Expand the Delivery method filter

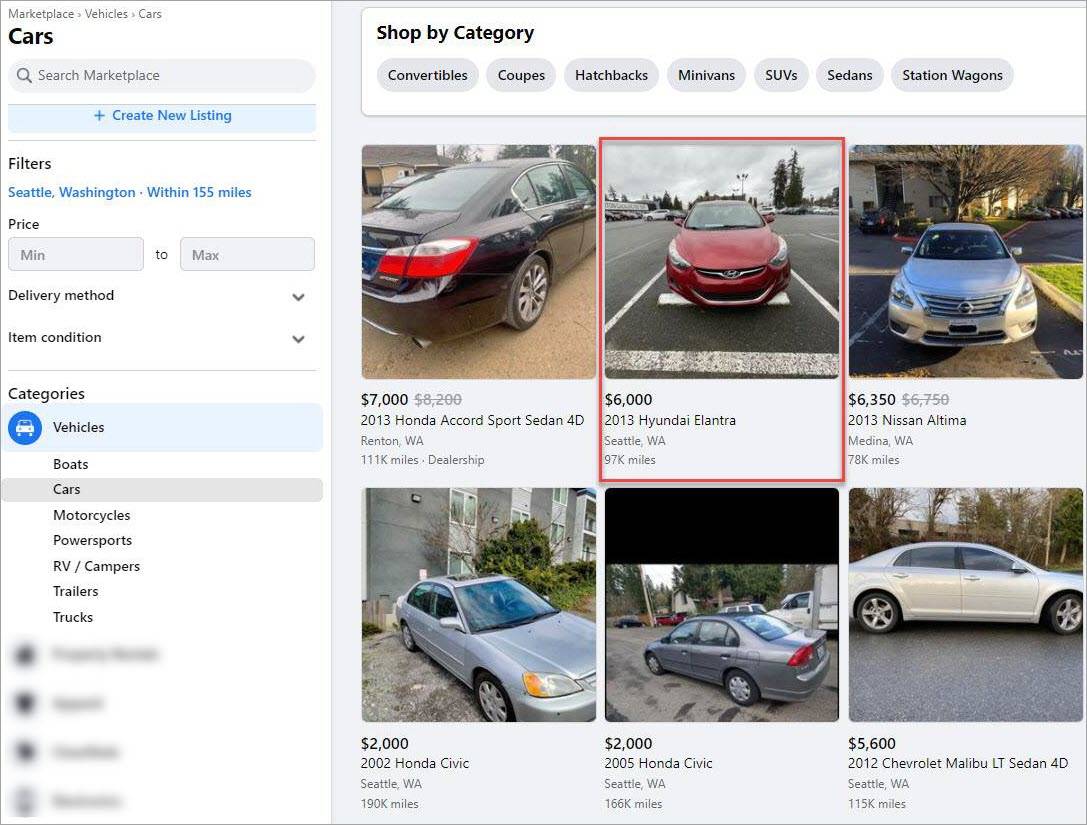click(x=157, y=296)
